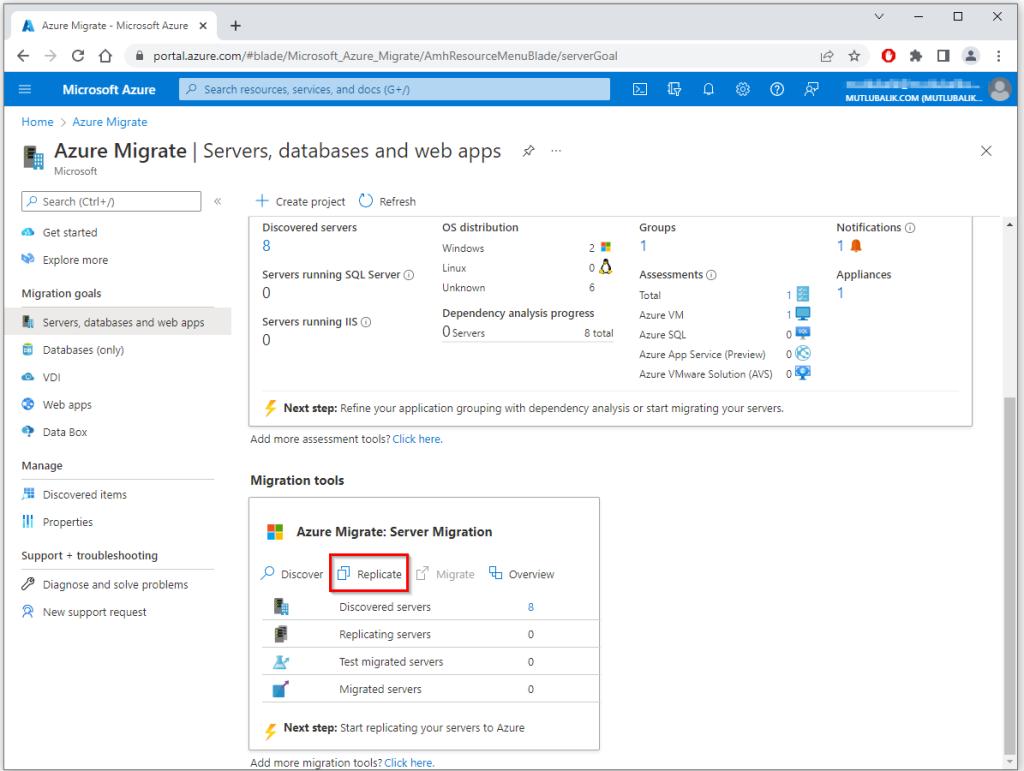Screen dimensions: 1024x771
Task: Select Databases (only) migration goal
Action: (x=83, y=350)
